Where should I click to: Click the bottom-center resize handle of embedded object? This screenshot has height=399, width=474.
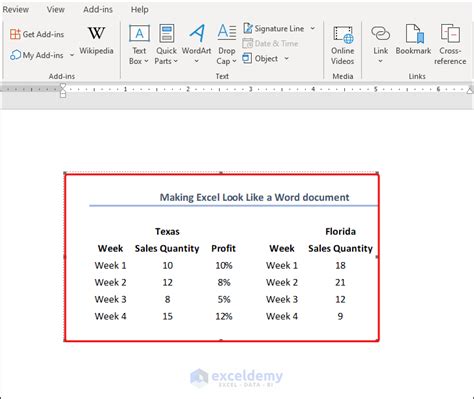point(221,340)
